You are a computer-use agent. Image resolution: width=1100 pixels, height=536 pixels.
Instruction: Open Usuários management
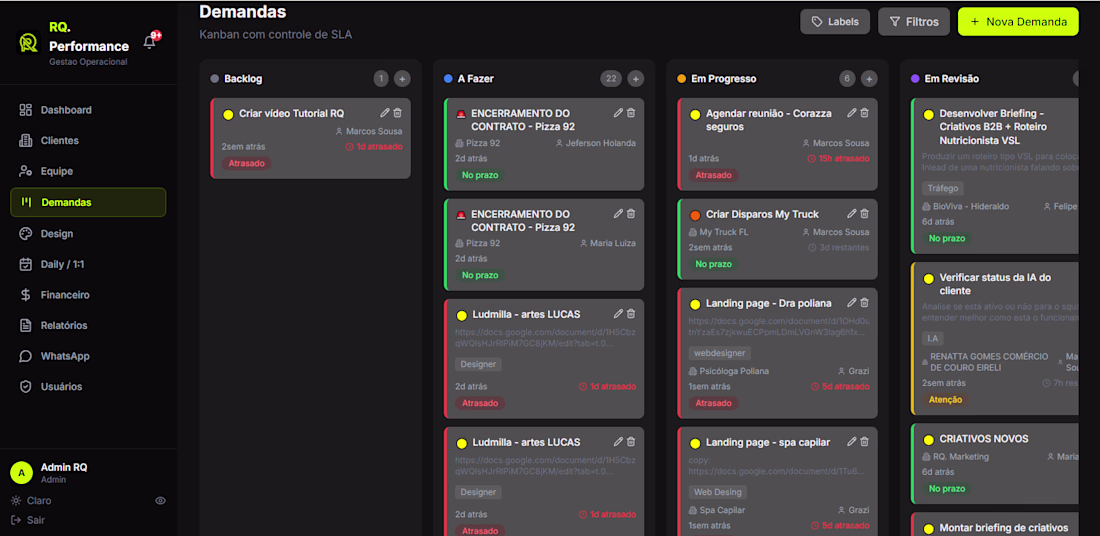click(88, 387)
